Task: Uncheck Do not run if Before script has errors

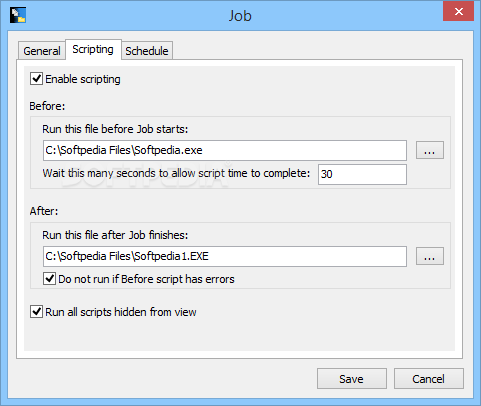Action: click(x=49, y=279)
